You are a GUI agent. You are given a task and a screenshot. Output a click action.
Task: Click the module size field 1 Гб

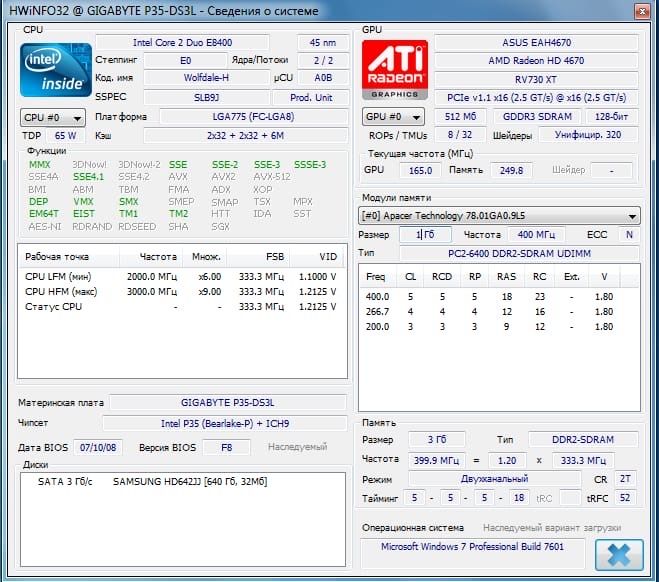point(425,234)
